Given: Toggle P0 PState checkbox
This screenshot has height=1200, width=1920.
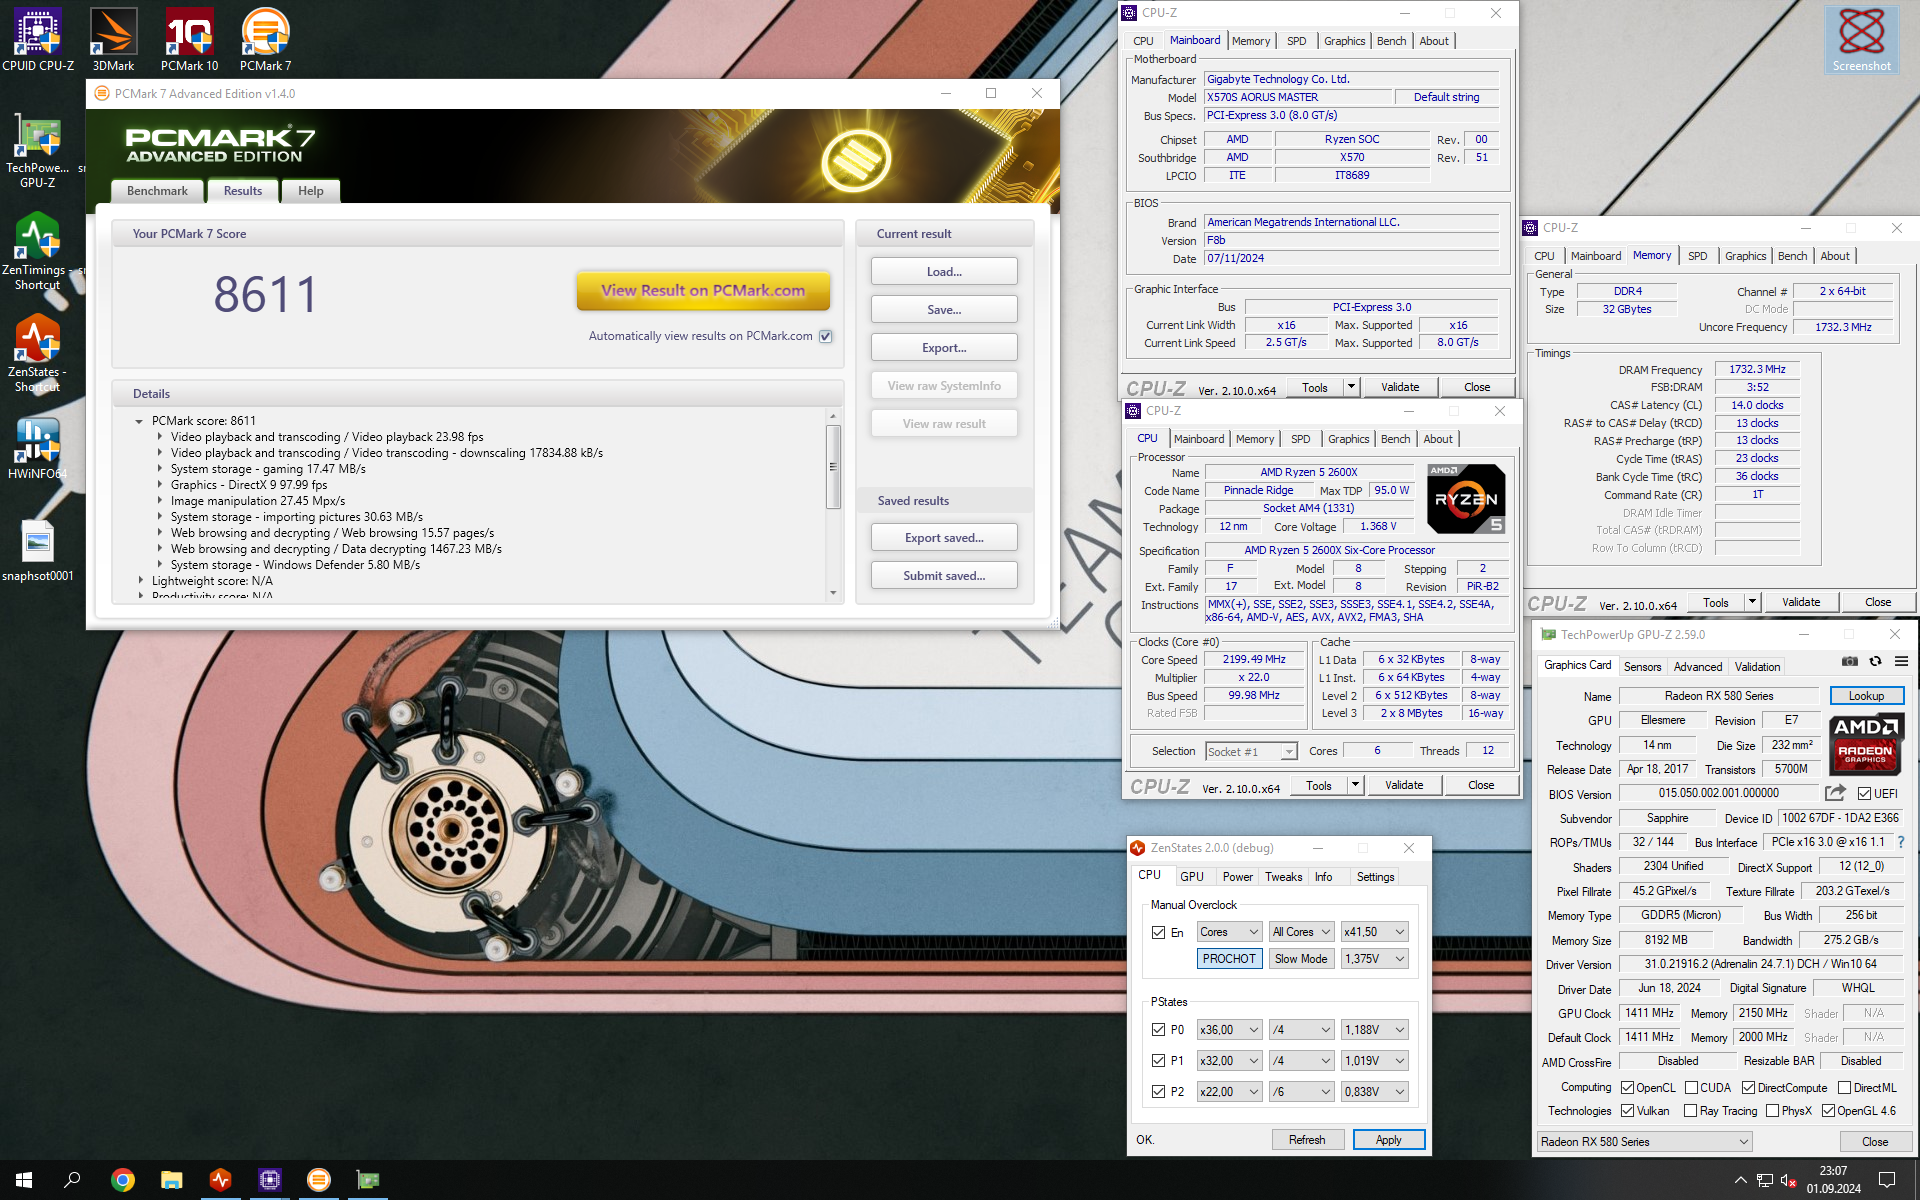Looking at the screenshot, I should click(x=1158, y=1029).
